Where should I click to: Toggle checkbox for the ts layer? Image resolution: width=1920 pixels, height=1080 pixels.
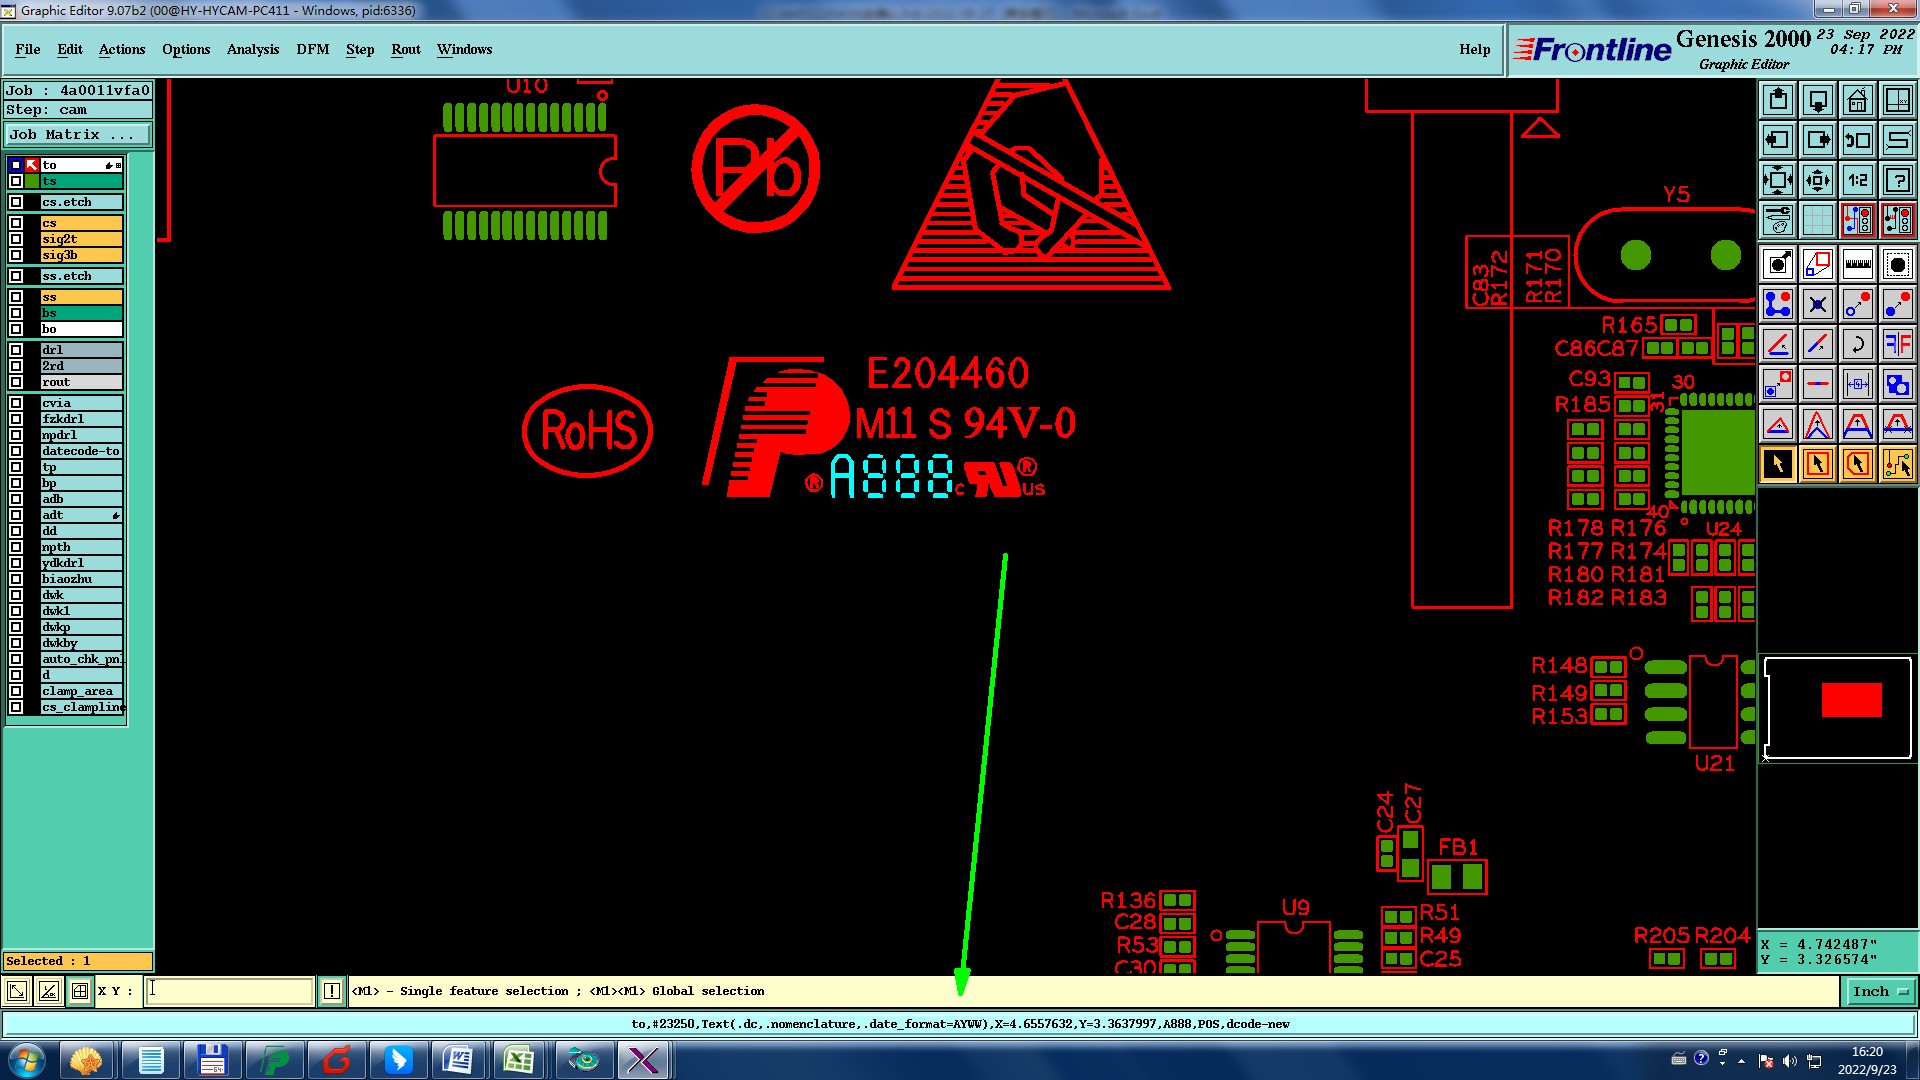(16, 181)
